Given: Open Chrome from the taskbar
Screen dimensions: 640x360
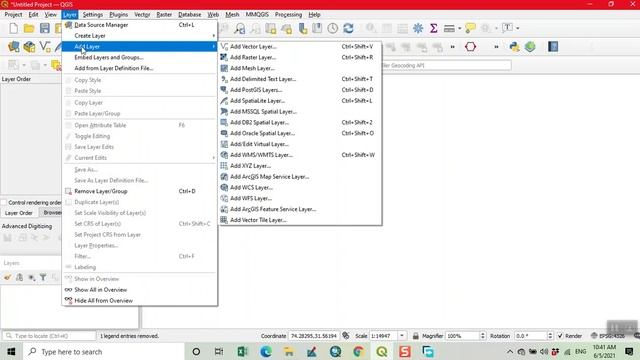Looking at the screenshot, I should pyautogui.click(x=358, y=351).
